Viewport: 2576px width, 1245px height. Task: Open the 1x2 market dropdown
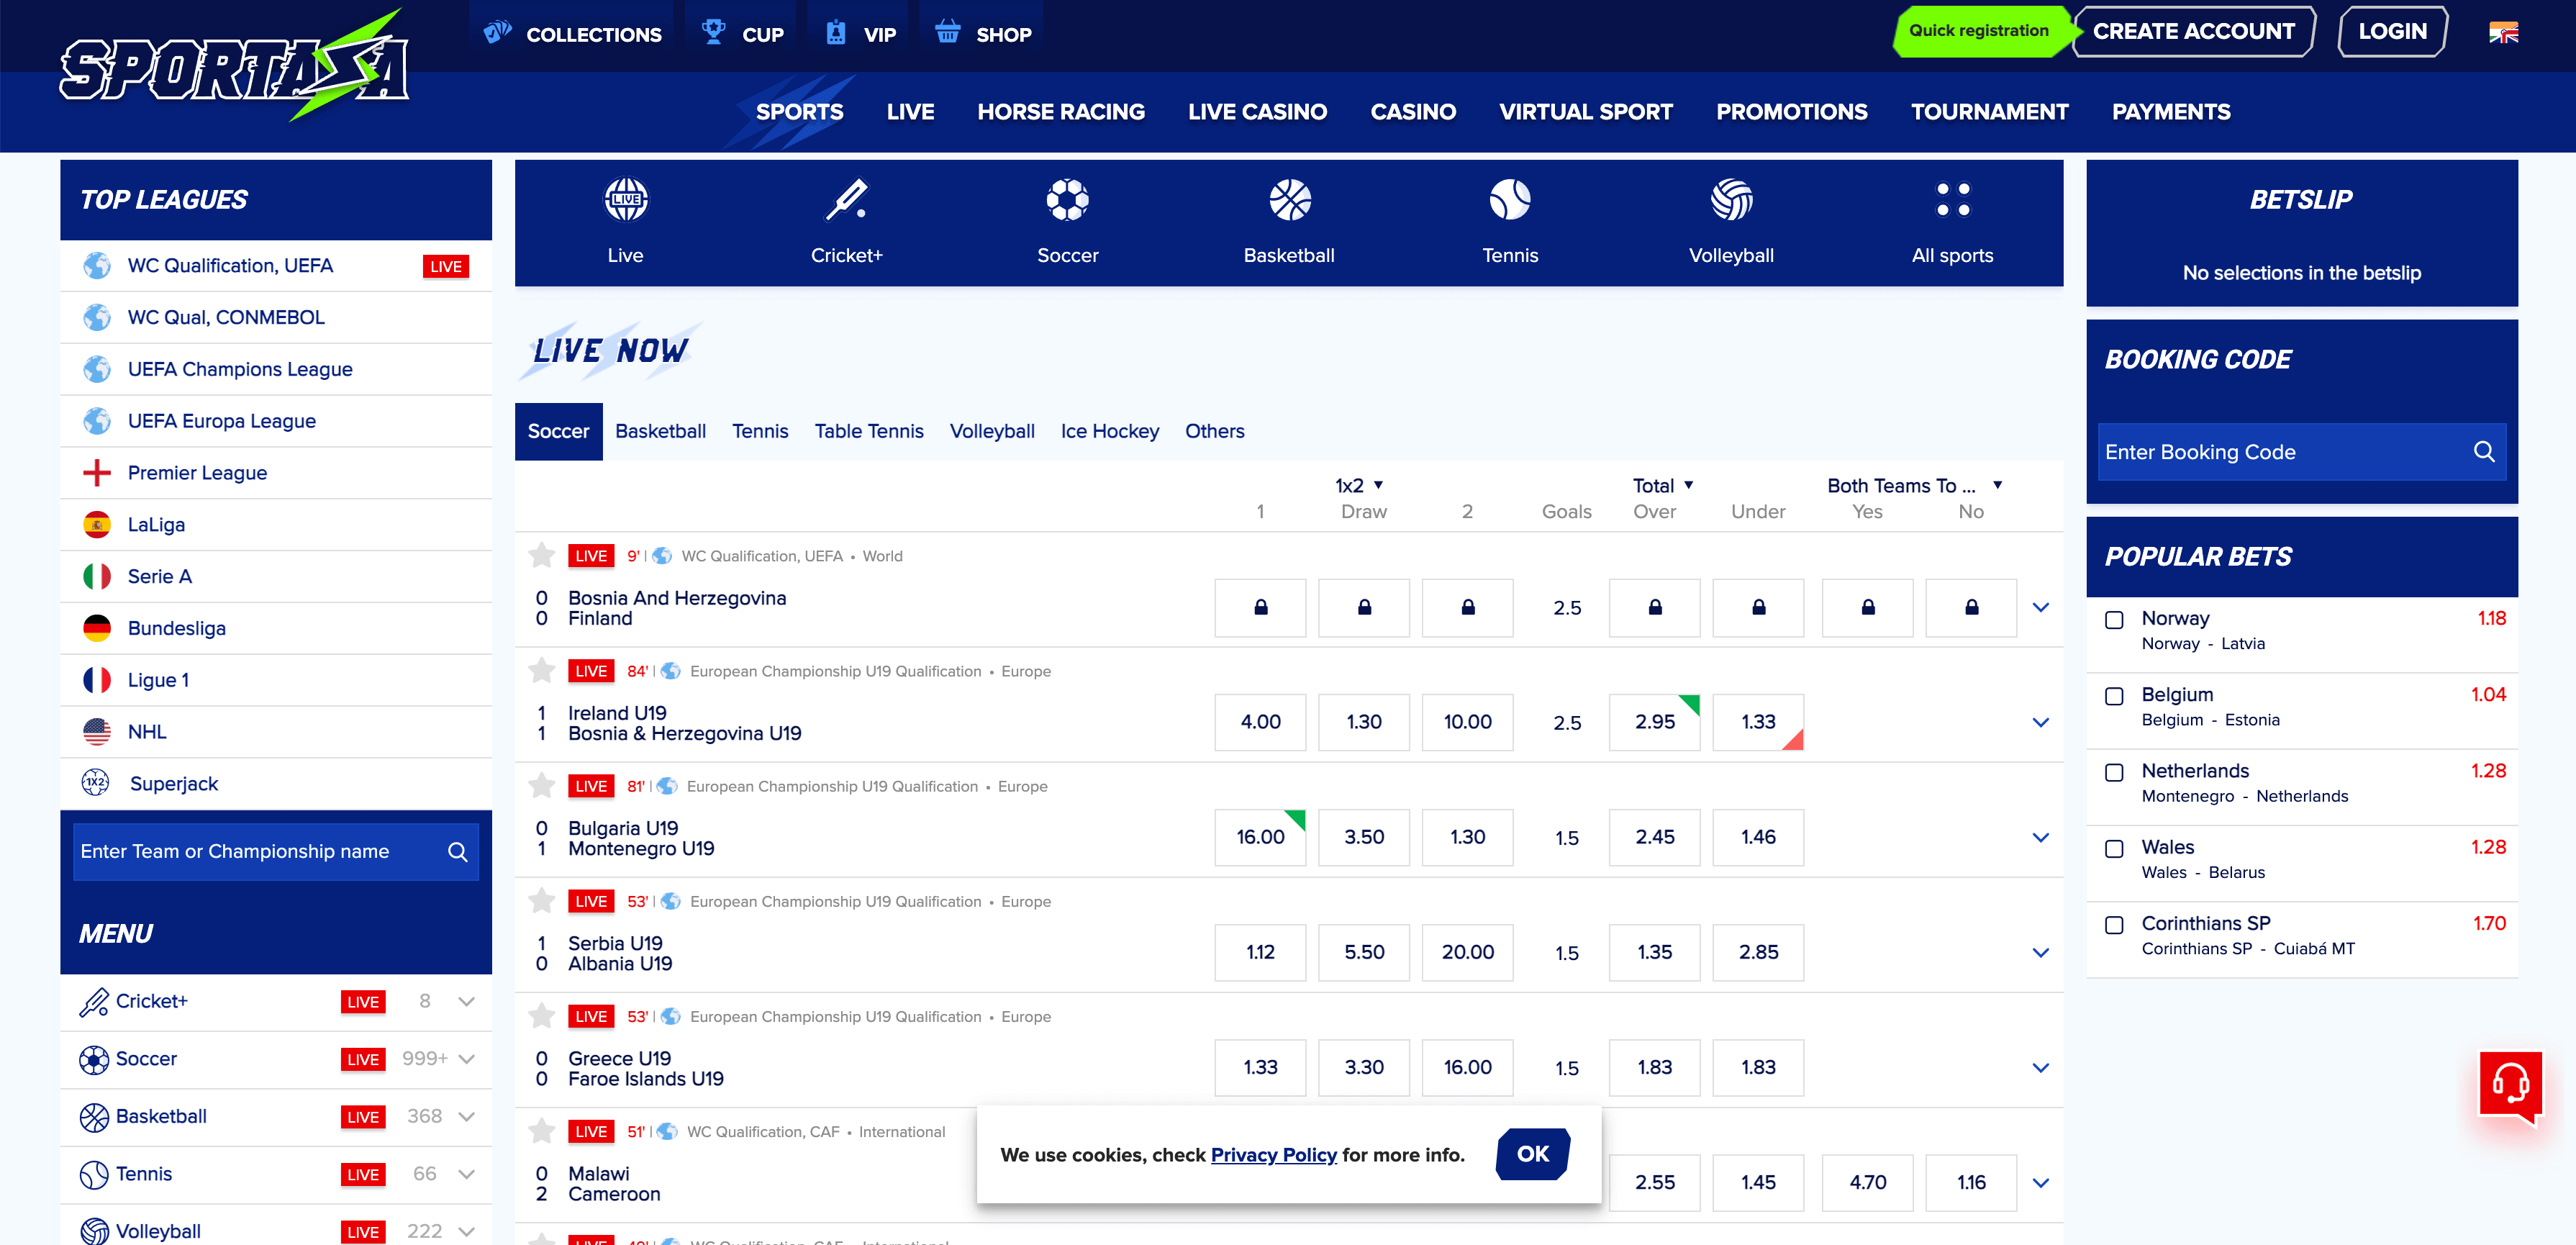pos(1360,485)
